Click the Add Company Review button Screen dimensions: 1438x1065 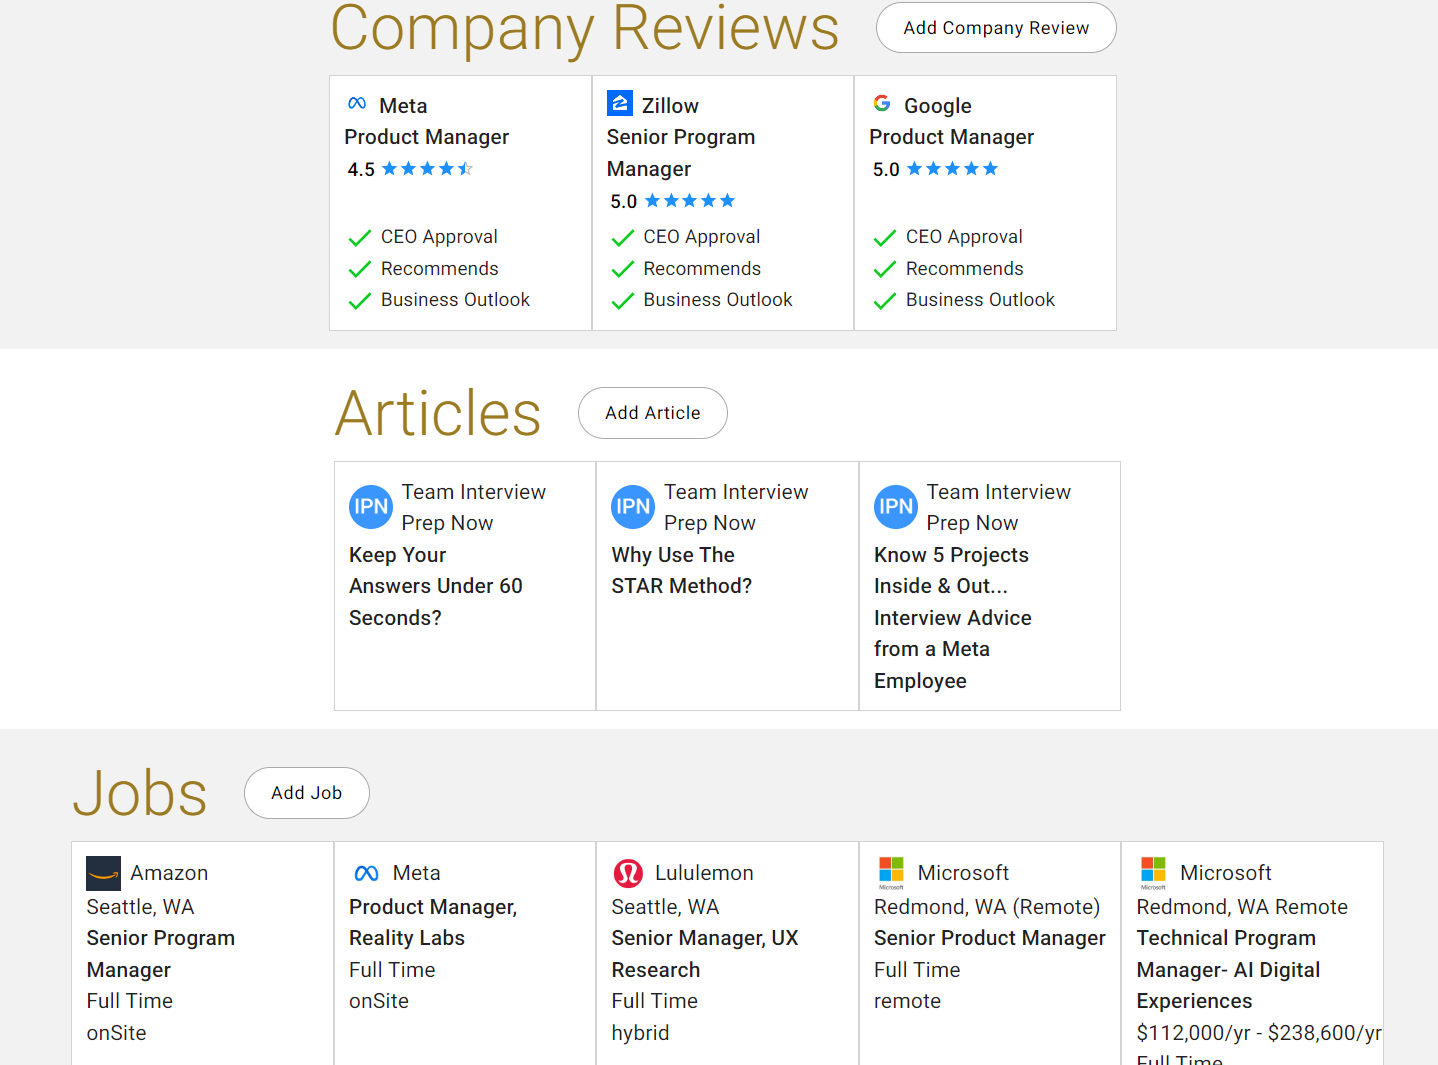[996, 27]
